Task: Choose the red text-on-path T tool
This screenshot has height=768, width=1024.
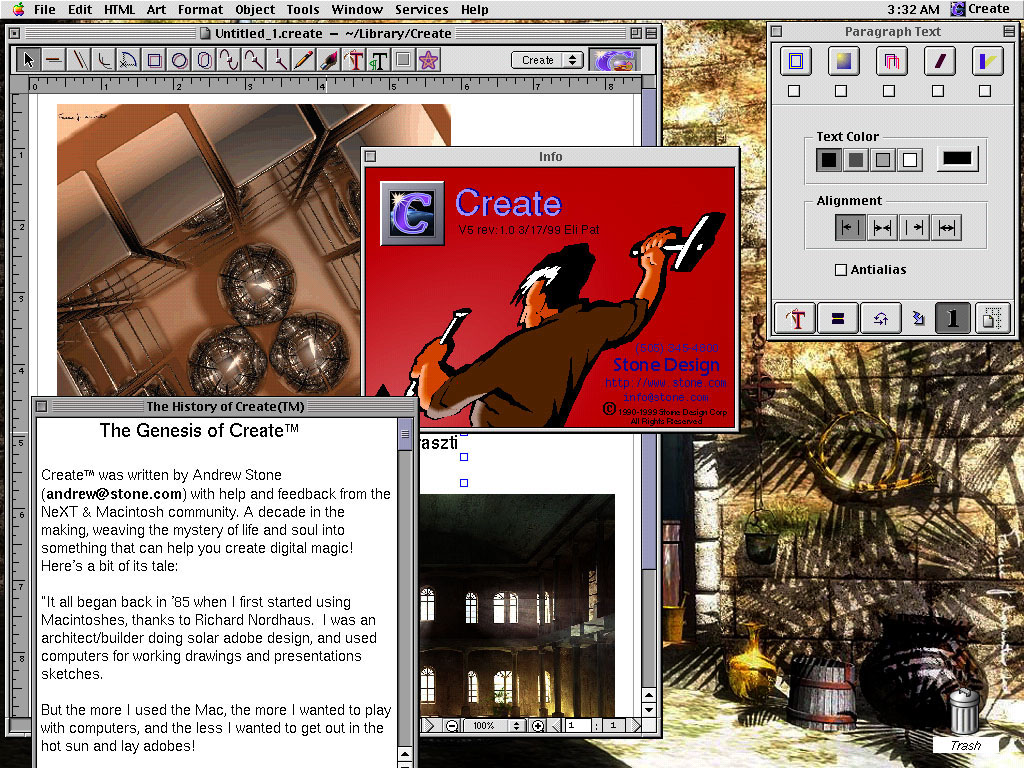Action: click(354, 60)
